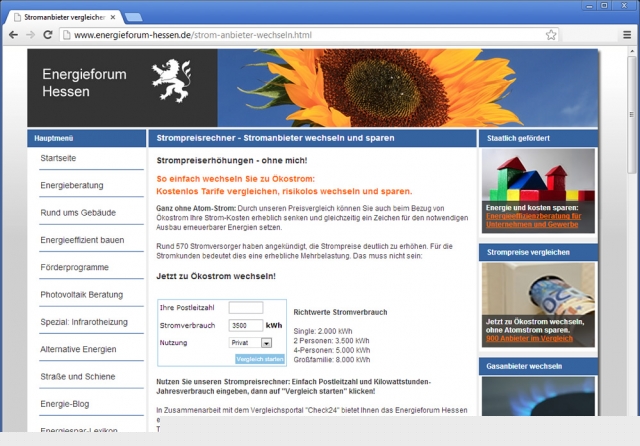Open Energieberatung menu item
640x446 pixels.
coord(72,185)
